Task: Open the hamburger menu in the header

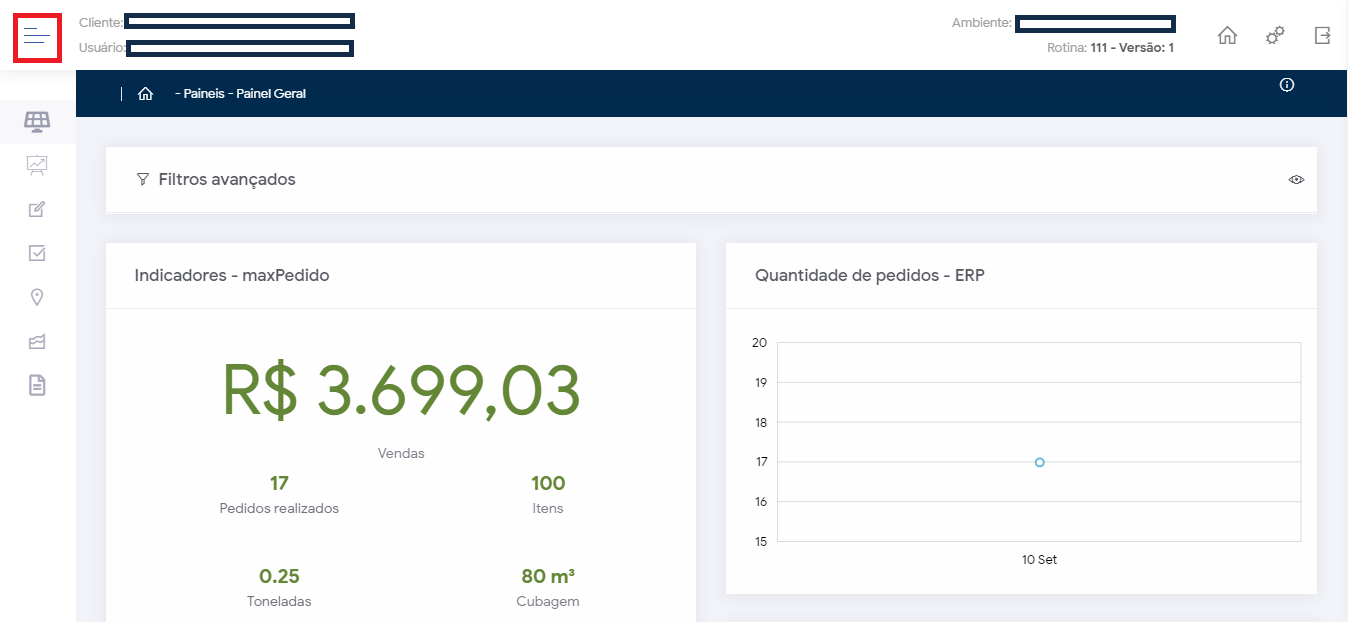Action: click(x=37, y=38)
